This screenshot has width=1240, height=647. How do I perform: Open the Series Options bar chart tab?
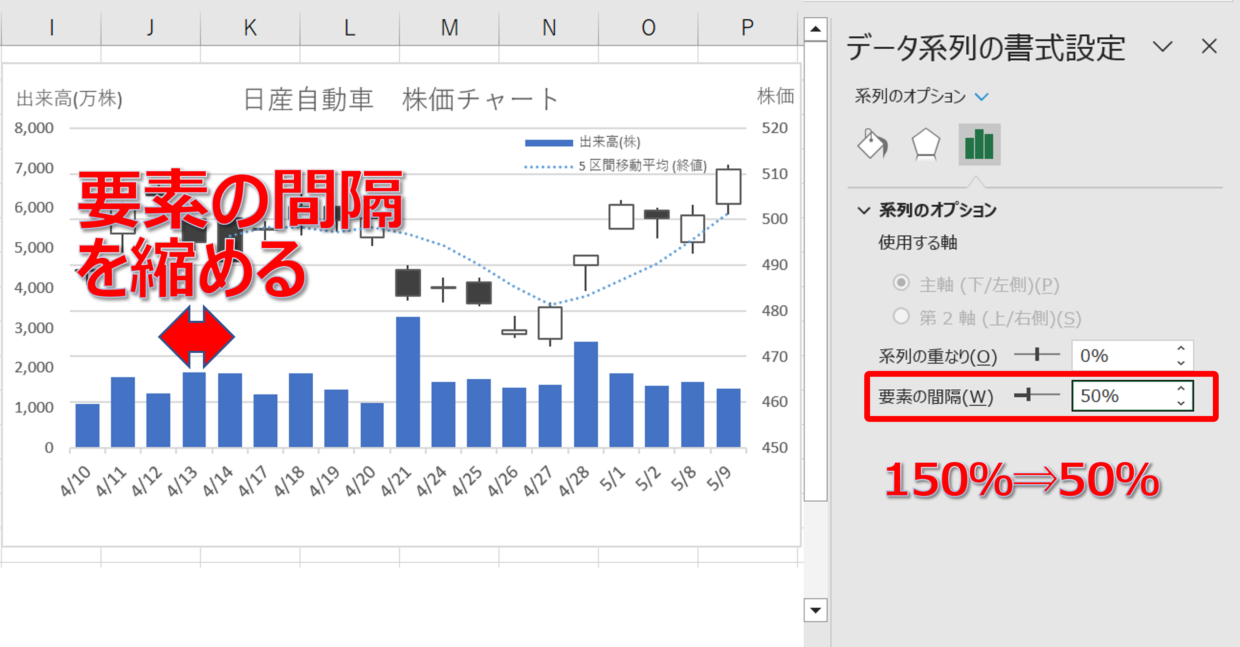tap(979, 145)
